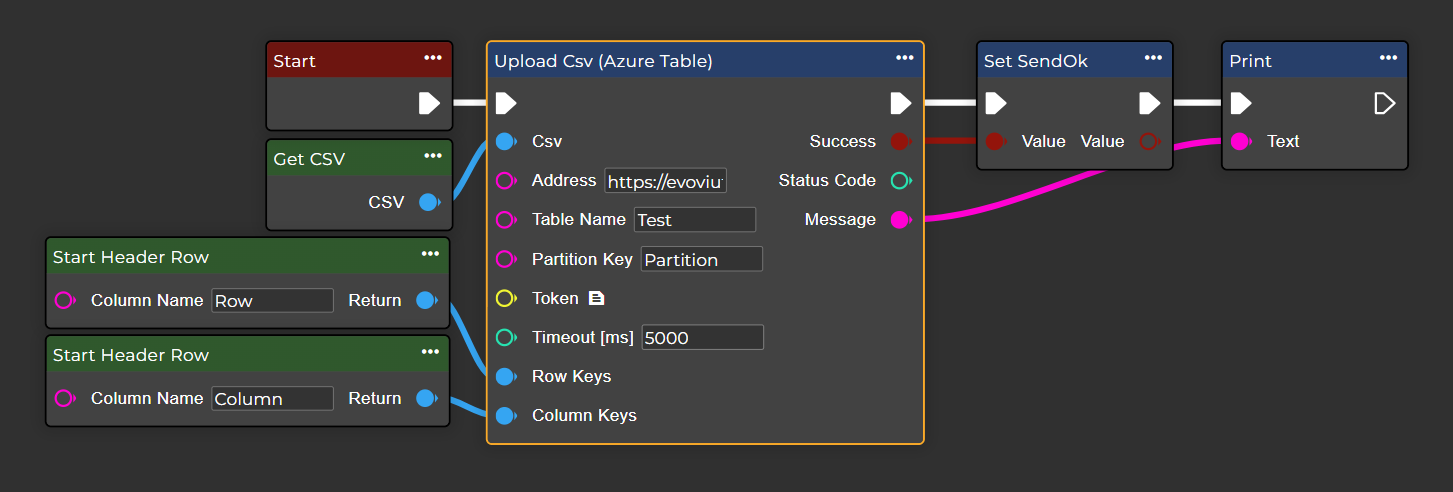Open the Set SendOk node options menu
The image size is (1453, 492).
click(x=1153, y=58)
